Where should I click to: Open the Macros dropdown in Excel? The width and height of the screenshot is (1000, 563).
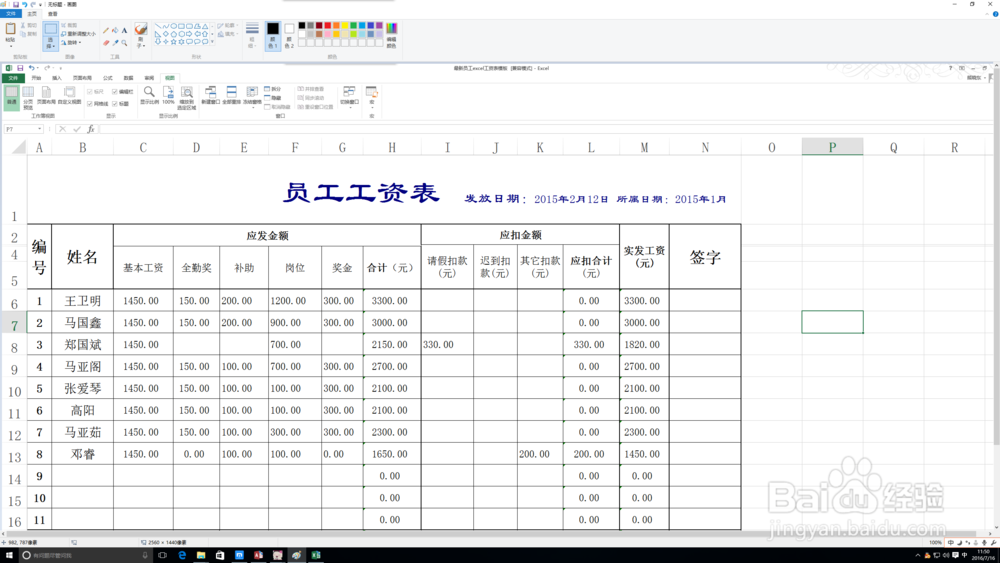[x=372, y=108]
